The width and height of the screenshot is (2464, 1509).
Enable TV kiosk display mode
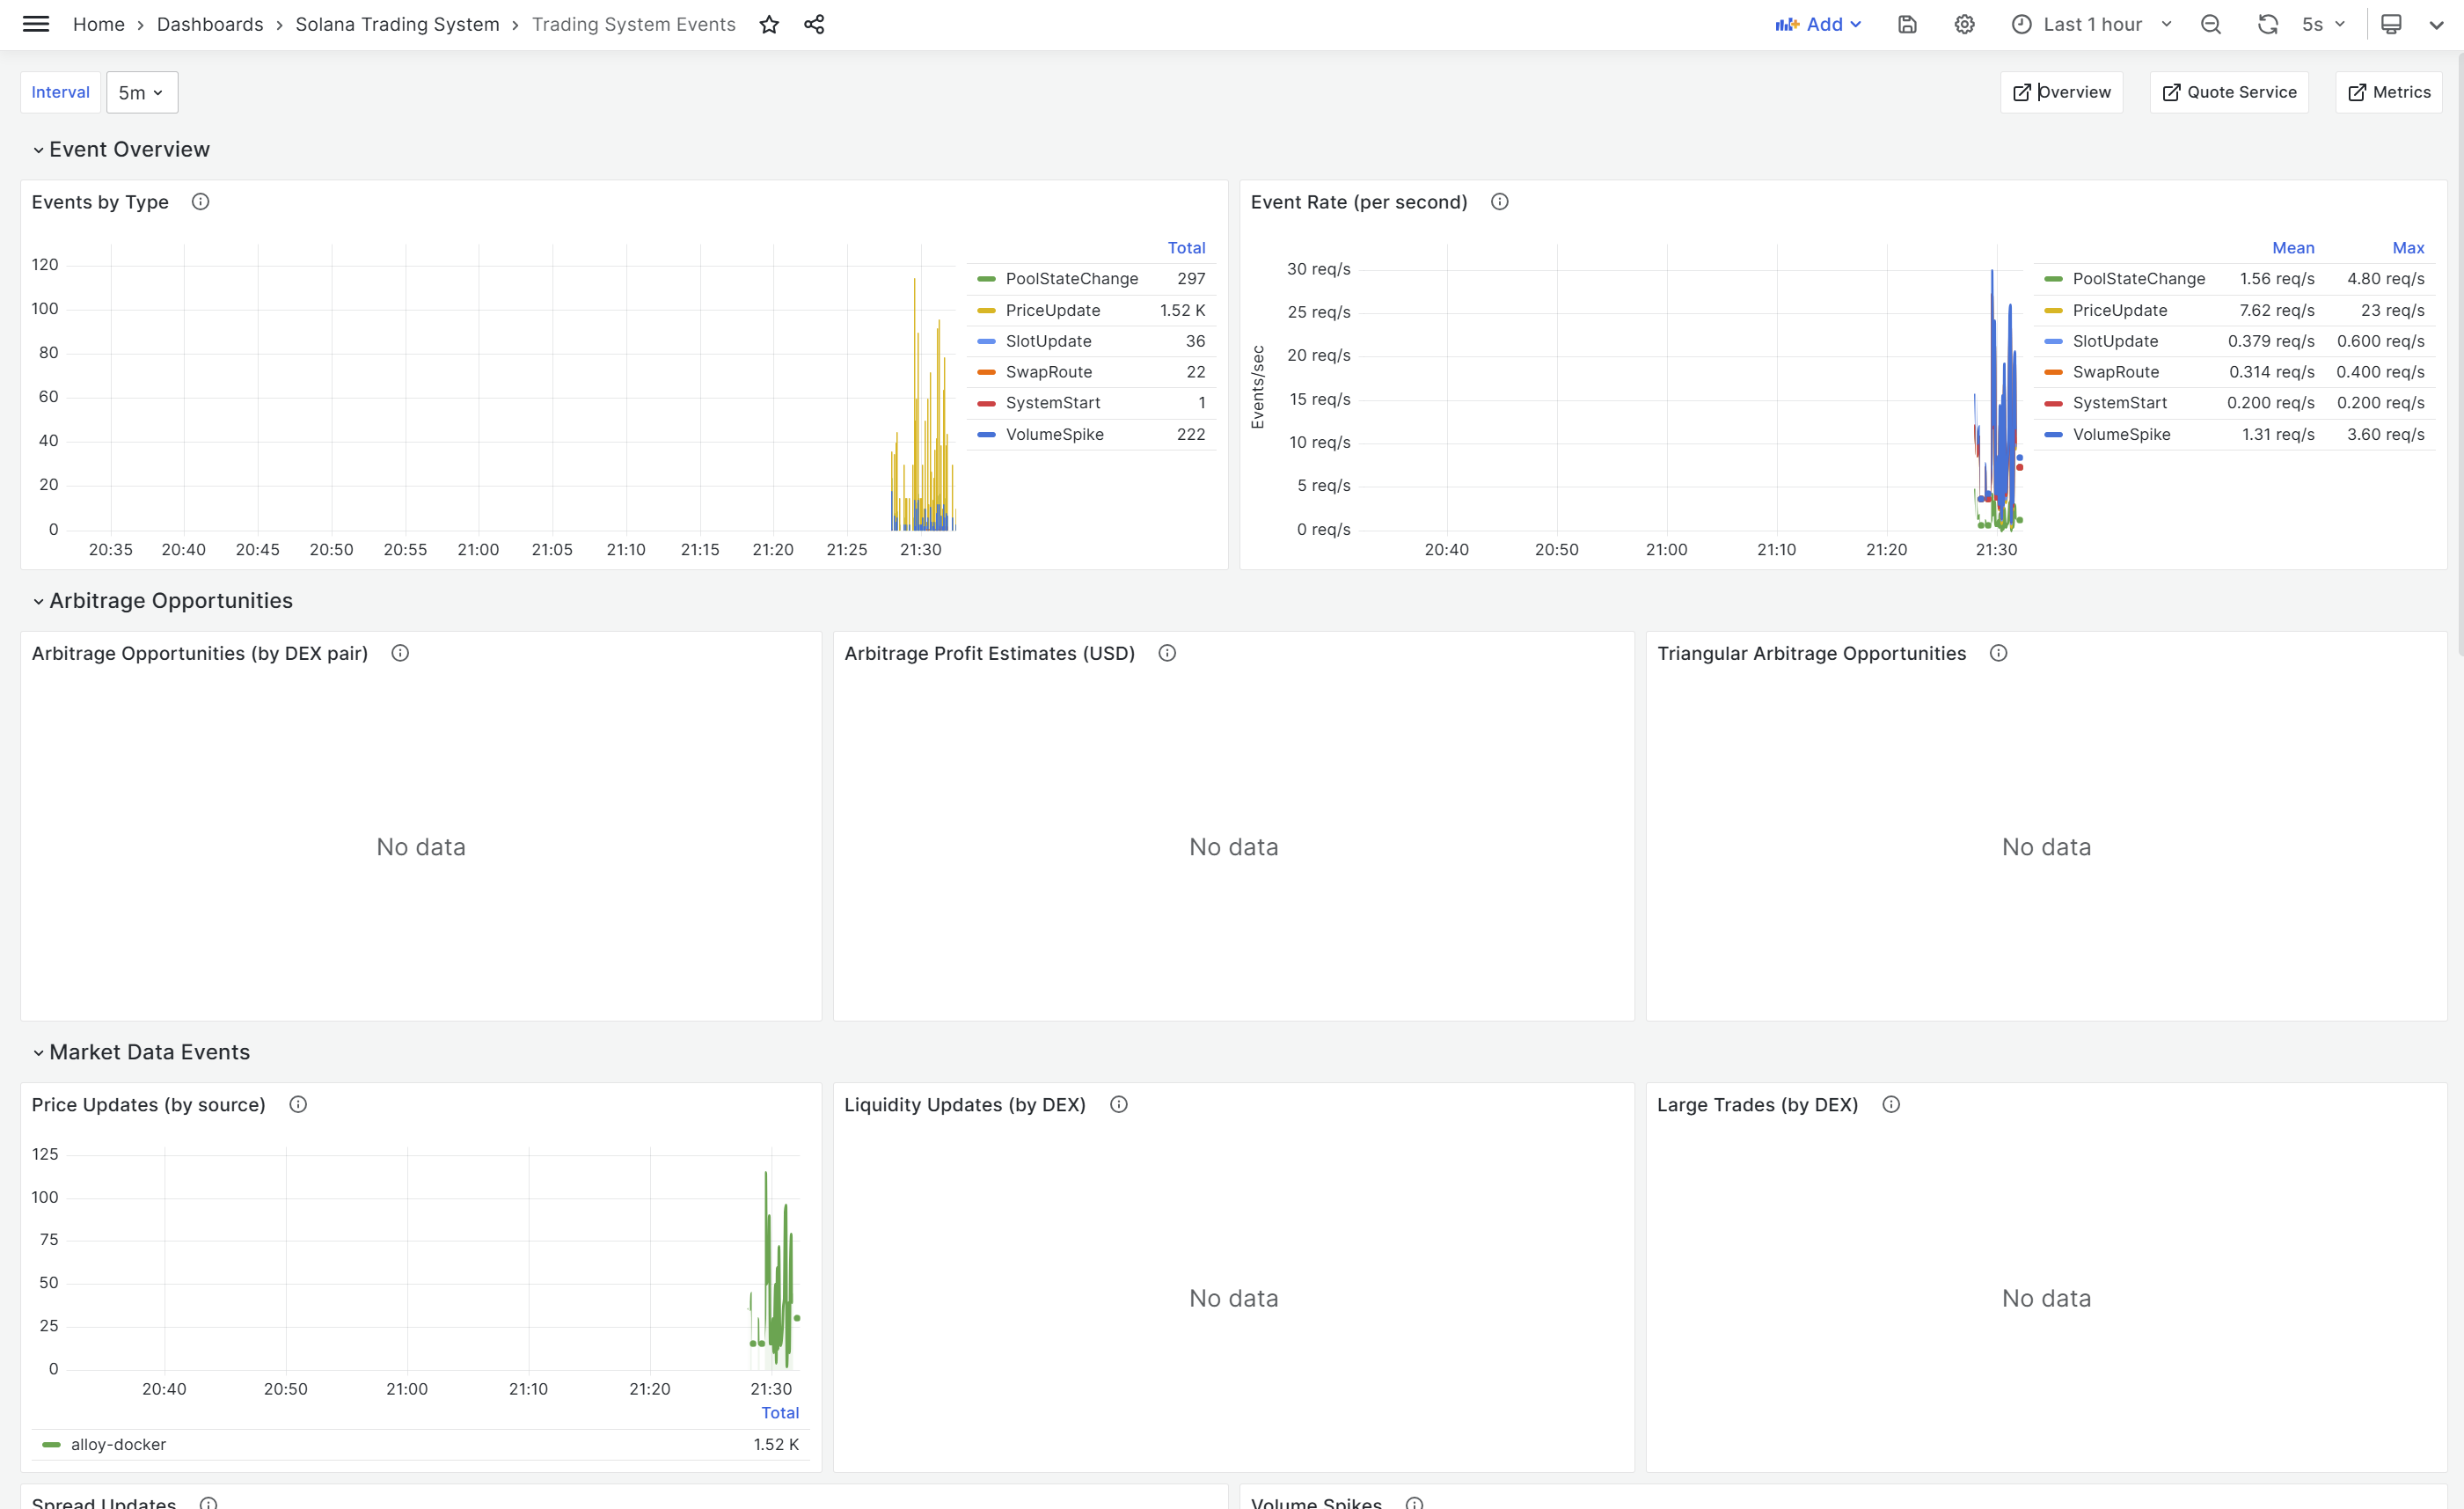coord(2391,24)
